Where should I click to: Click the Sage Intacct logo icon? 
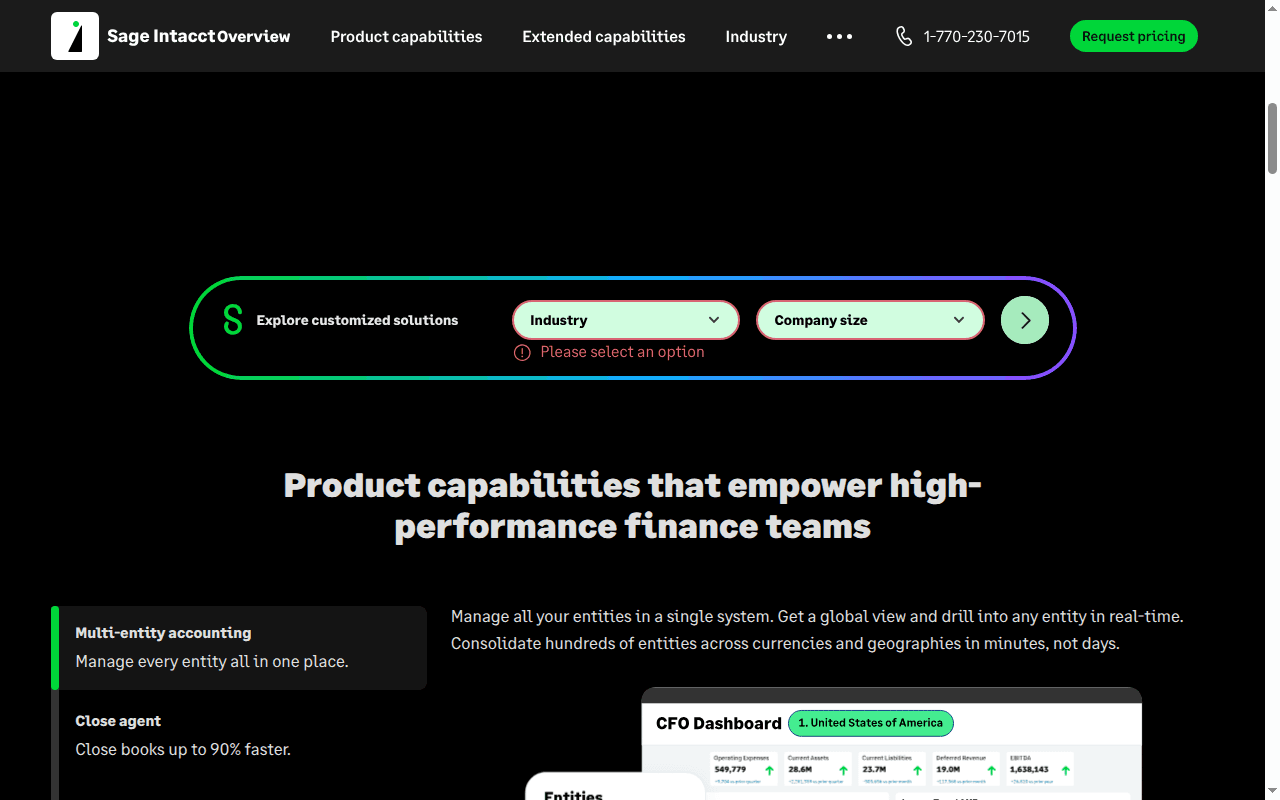[x=75, y=36]
